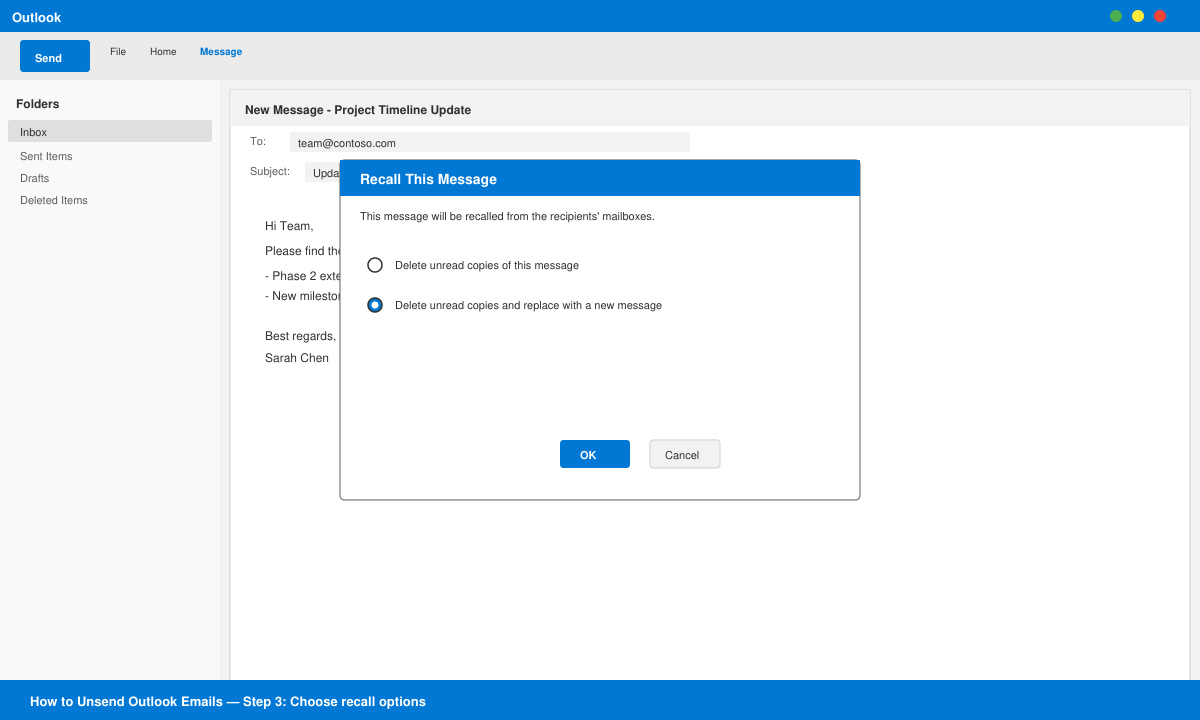Viewport: 1200px width, 720px height.
Task: Open the Inbox folder
Action: [x=110, y=131]
